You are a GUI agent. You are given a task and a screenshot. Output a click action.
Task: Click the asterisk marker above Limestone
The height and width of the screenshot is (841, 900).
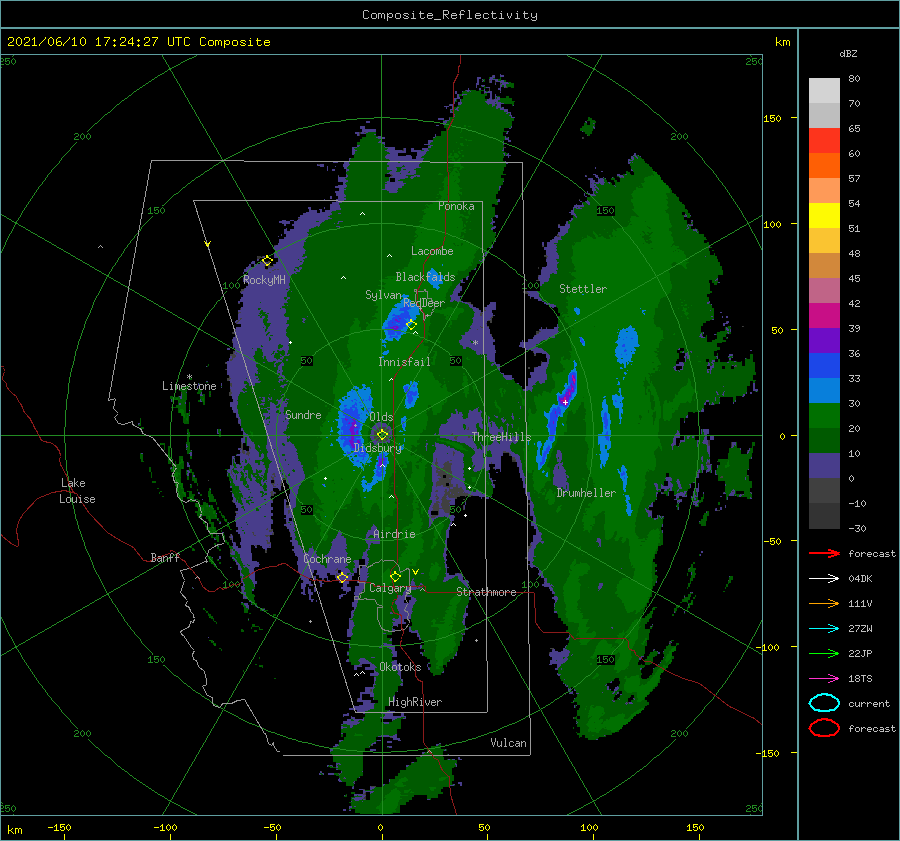189,377
